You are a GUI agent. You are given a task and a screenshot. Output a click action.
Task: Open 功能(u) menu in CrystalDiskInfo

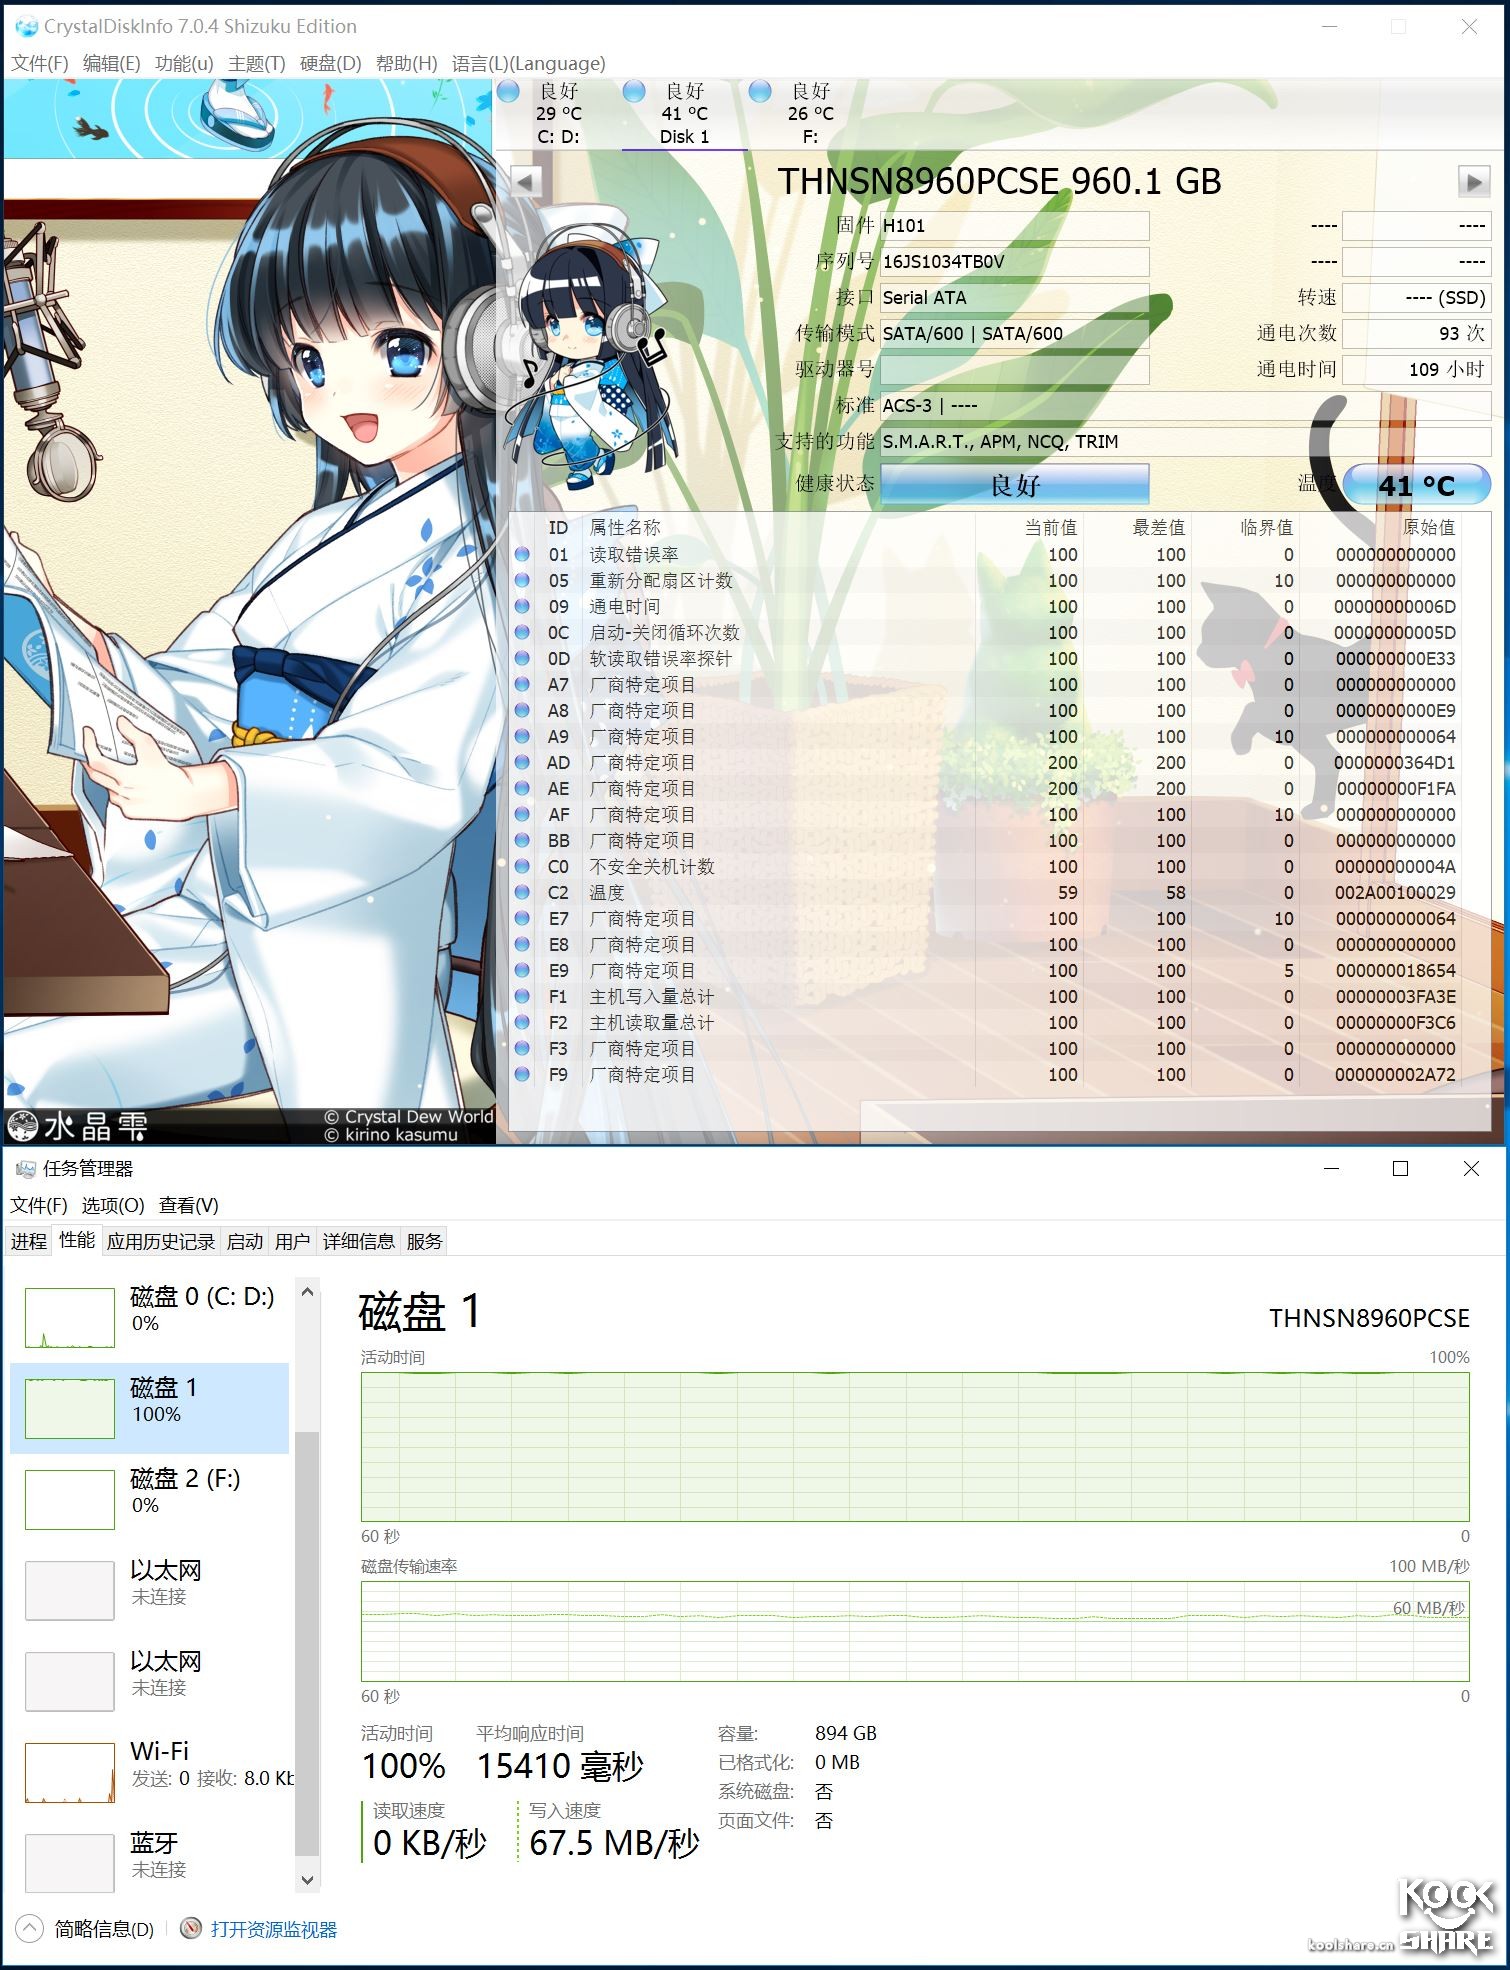[x=184, y=63]
